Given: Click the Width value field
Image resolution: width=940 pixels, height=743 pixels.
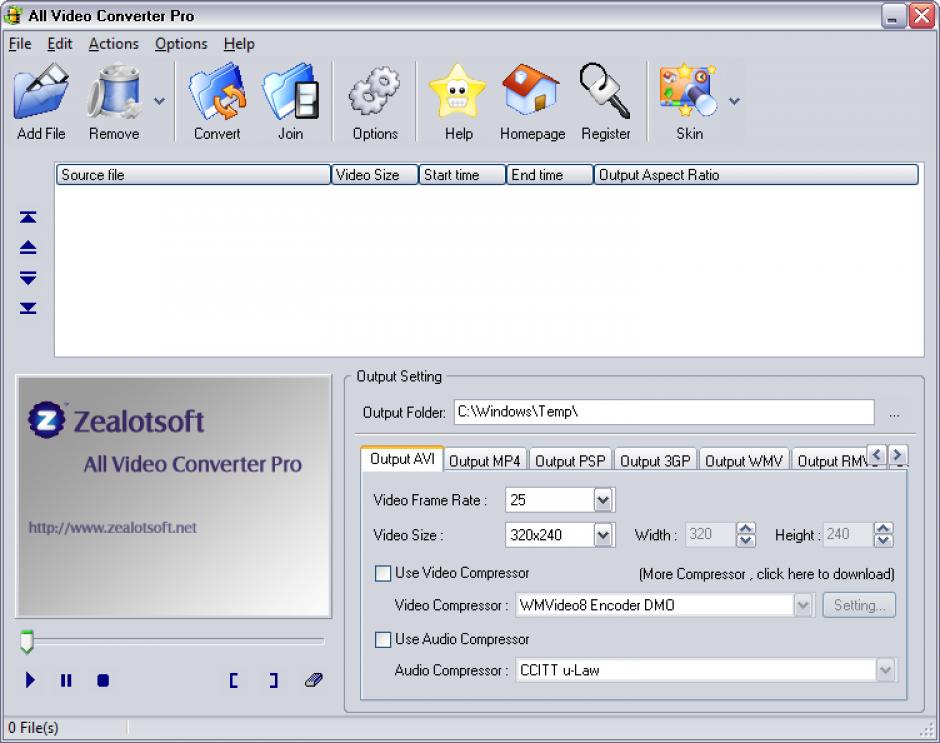Looking at the screenshot, I should (710, 534).
